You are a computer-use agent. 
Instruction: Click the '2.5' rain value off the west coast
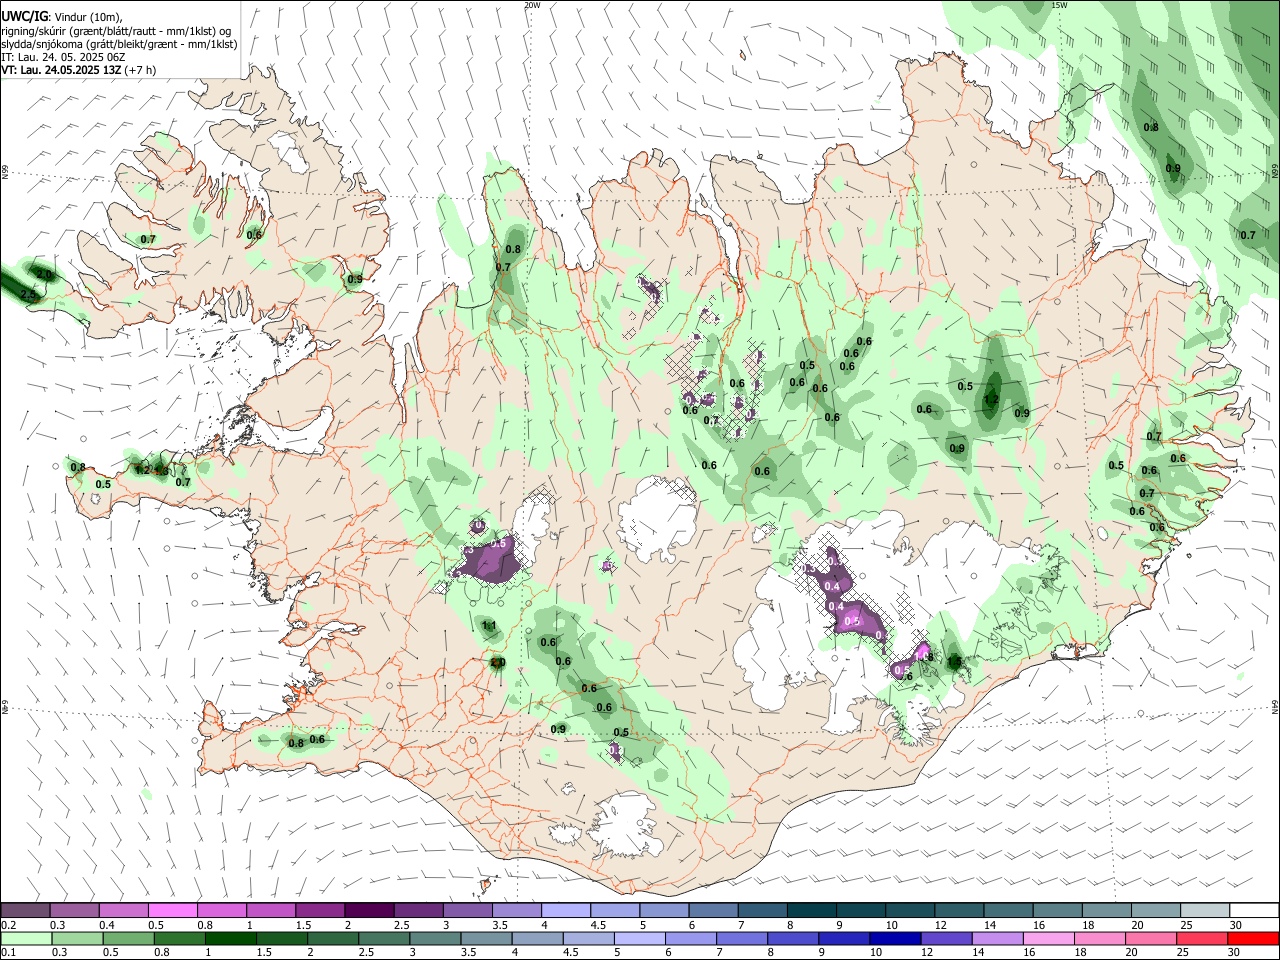pyautogui.click(x=29, y=295)
